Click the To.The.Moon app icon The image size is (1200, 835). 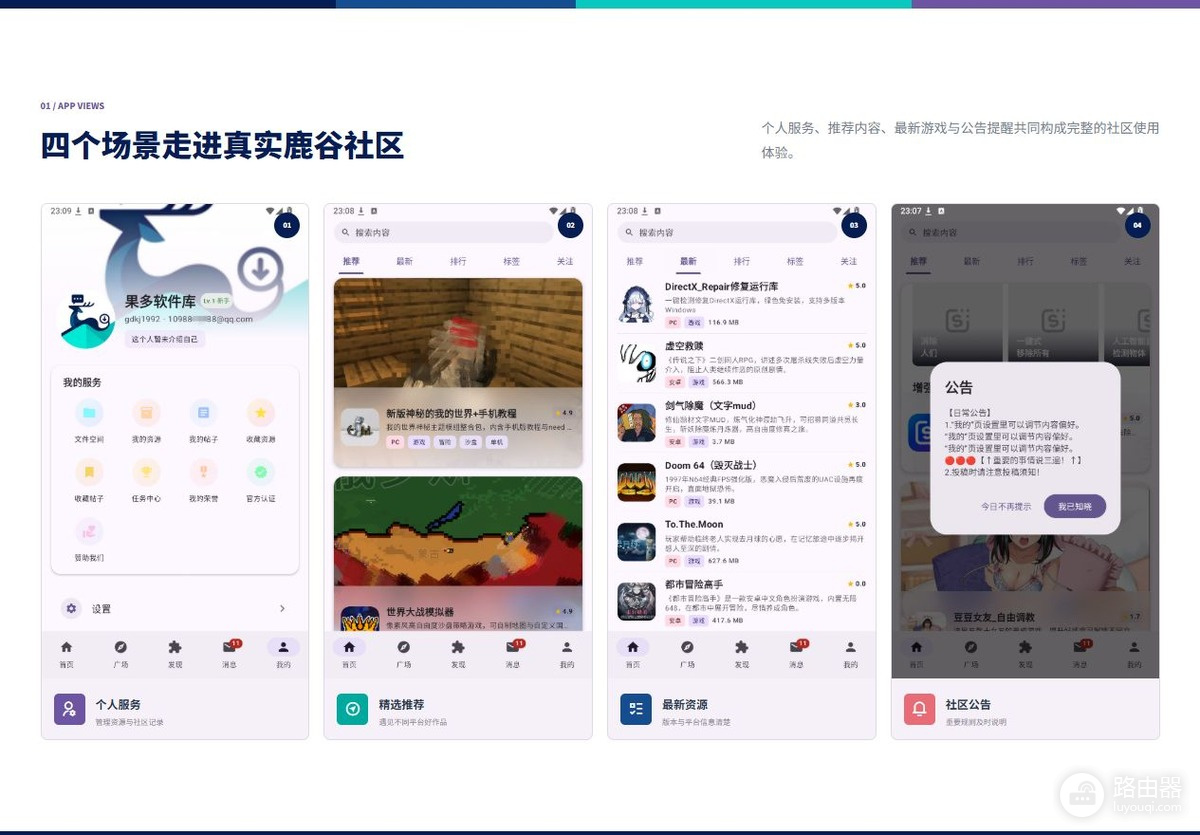(x=636, y=541)
